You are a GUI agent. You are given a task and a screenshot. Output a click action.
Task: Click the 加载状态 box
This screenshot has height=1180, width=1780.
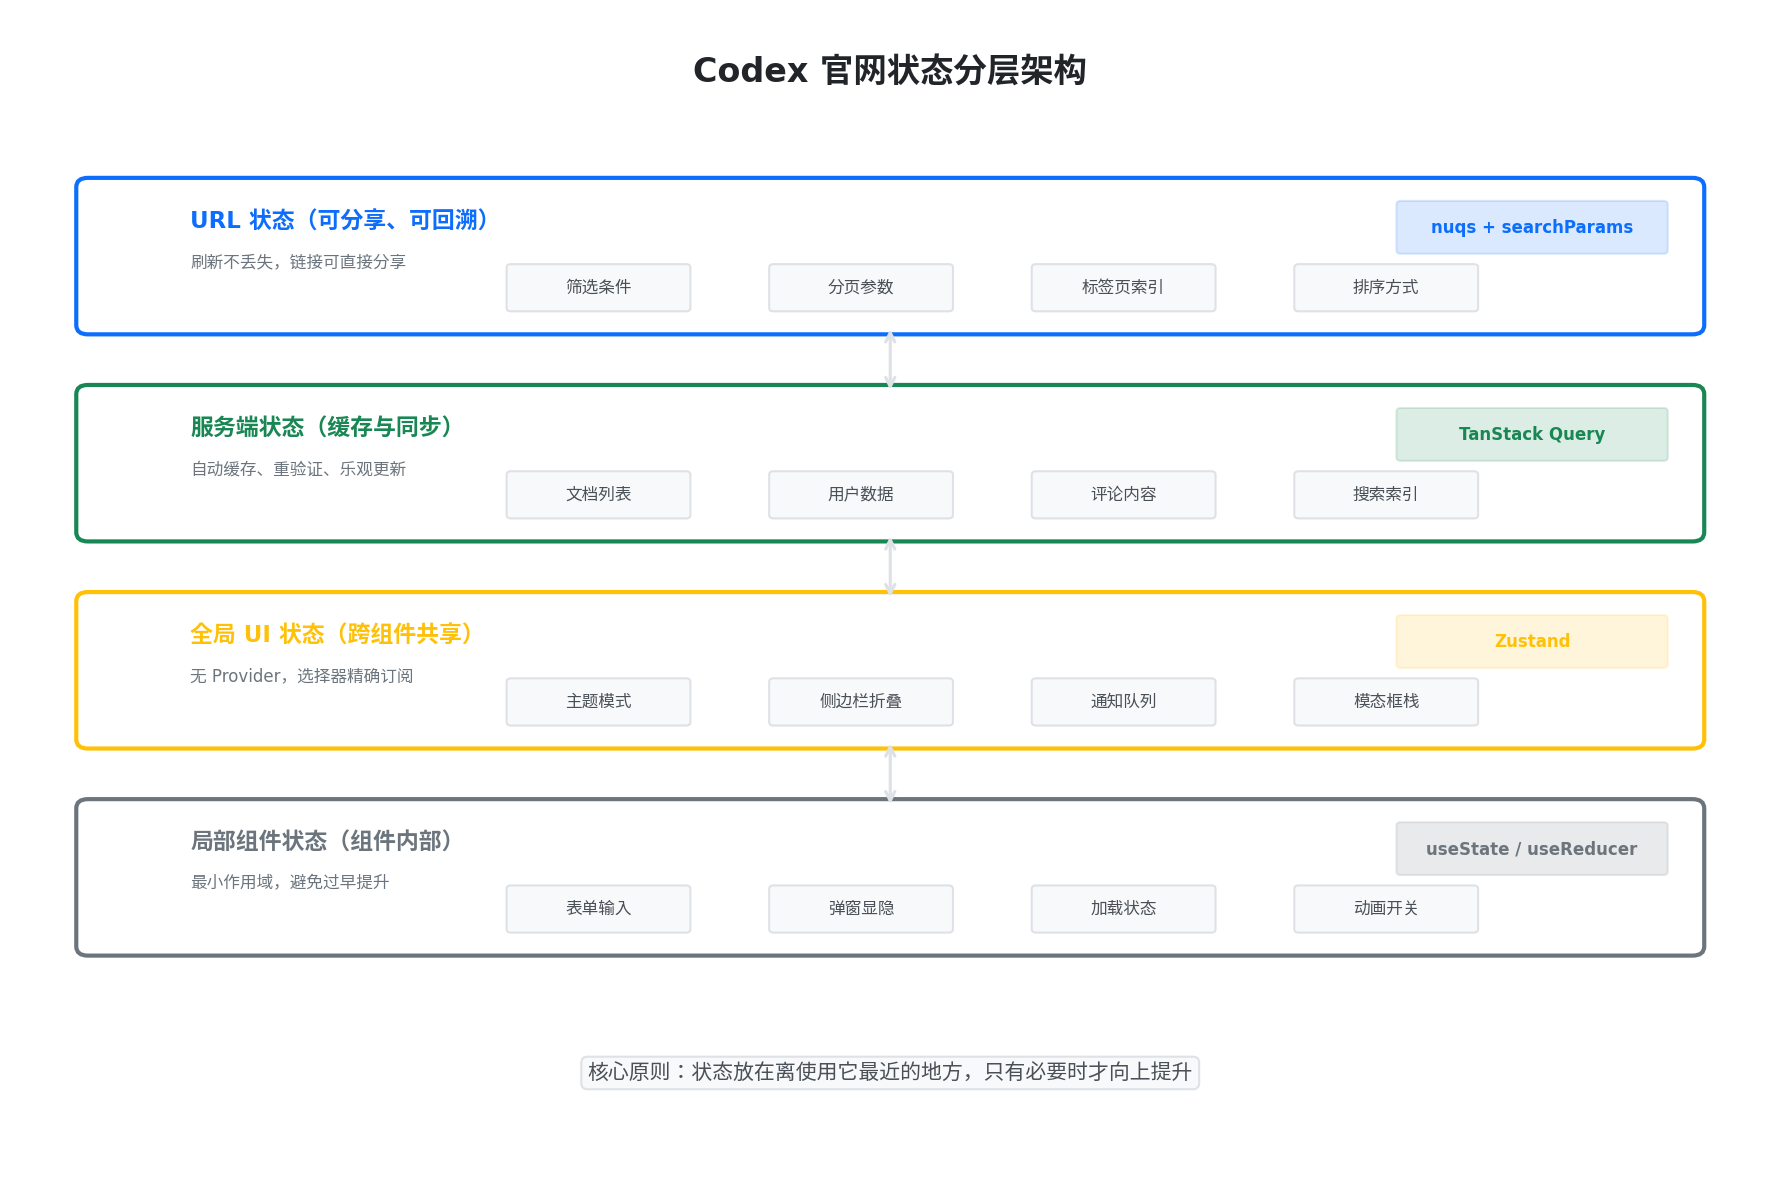pyautogui.click(x=1123, y=908)
